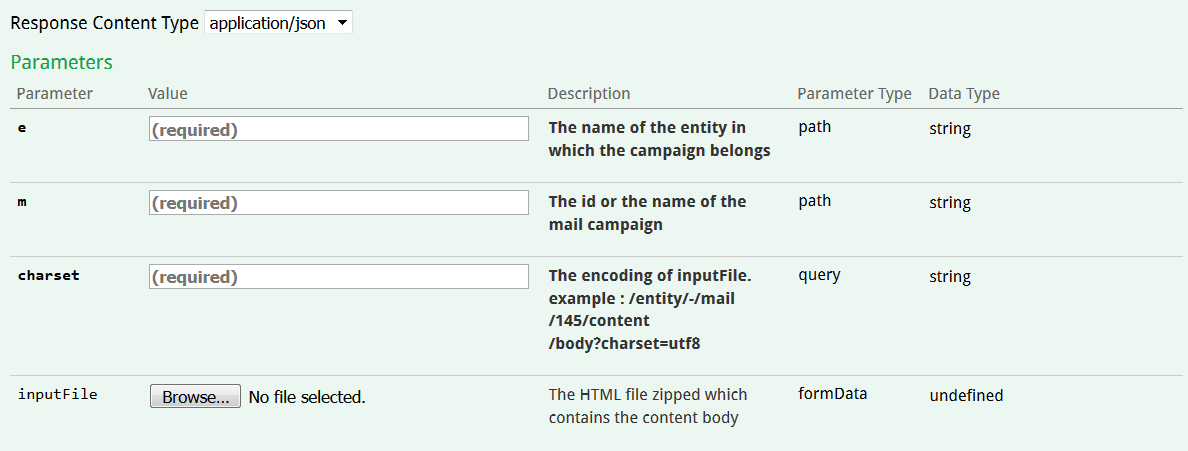Click the Description column header

pos(589,94)
